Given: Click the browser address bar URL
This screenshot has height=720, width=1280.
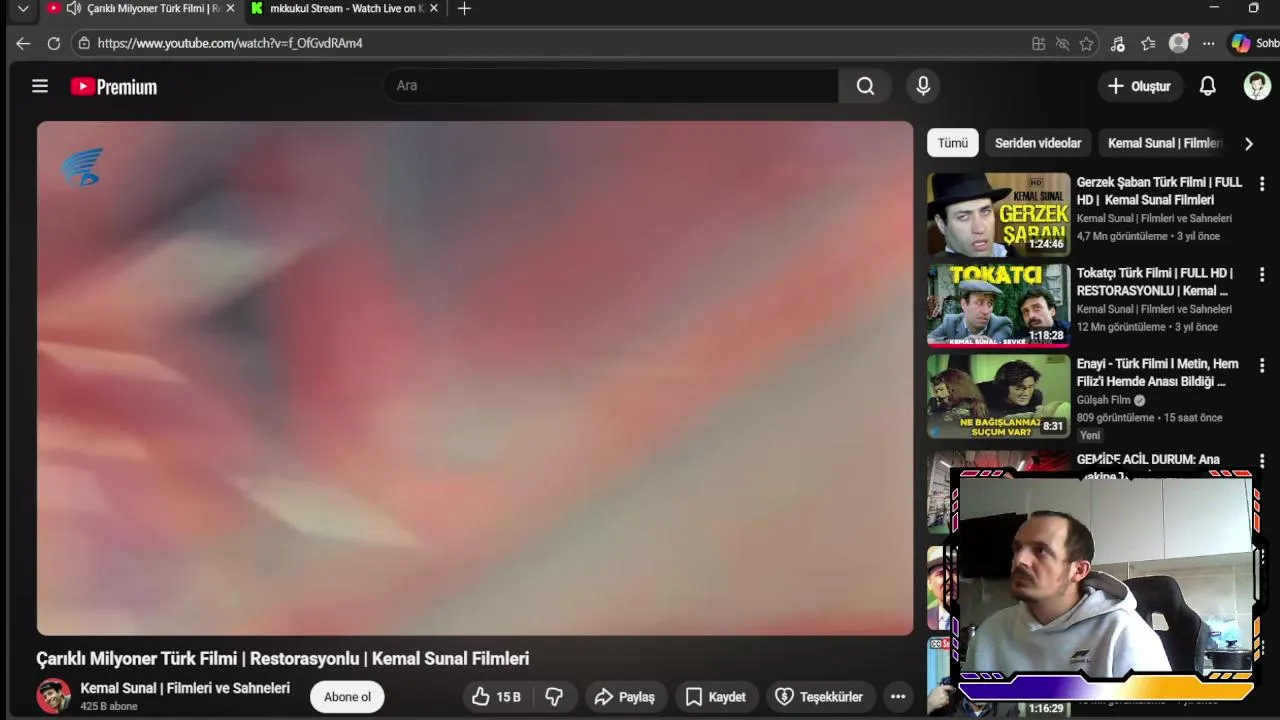Looking at the screenshot, I should click(230, 43).
